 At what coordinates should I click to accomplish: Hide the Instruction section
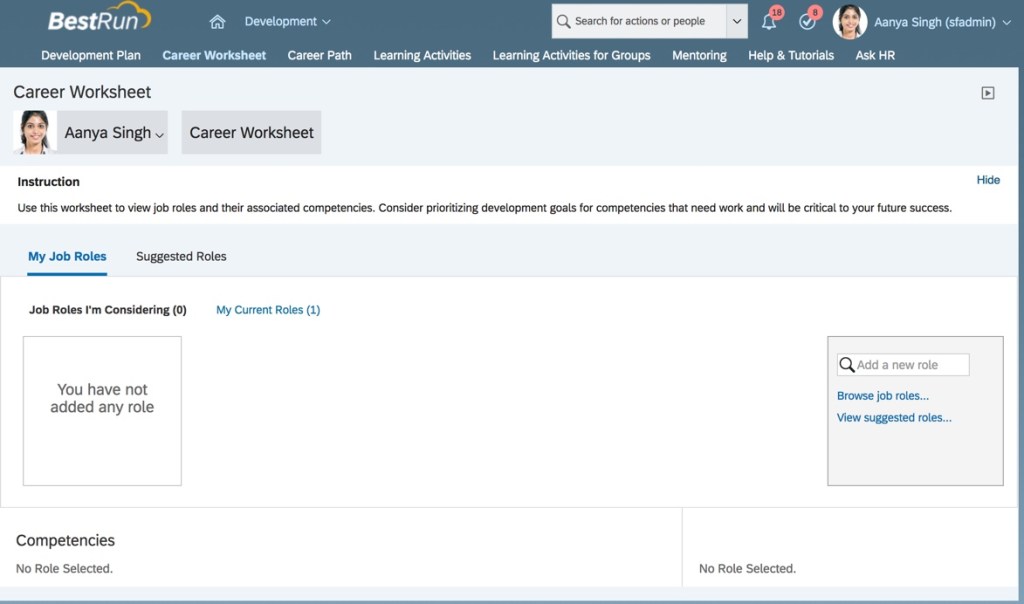pos(987,180)
